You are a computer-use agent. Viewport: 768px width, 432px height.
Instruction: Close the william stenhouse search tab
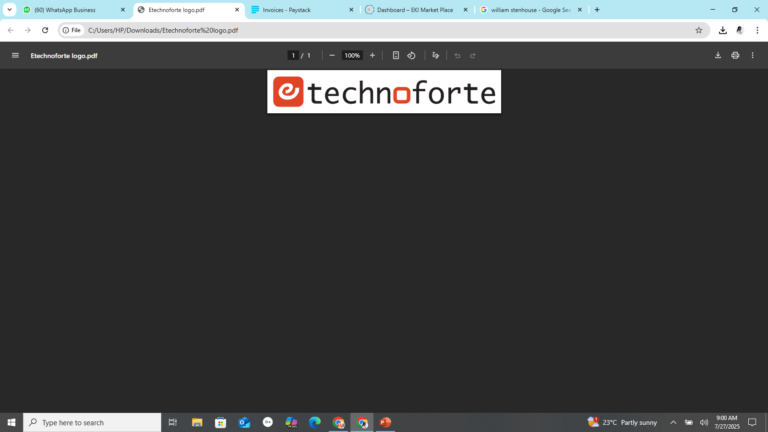click(x=580, y=10)
